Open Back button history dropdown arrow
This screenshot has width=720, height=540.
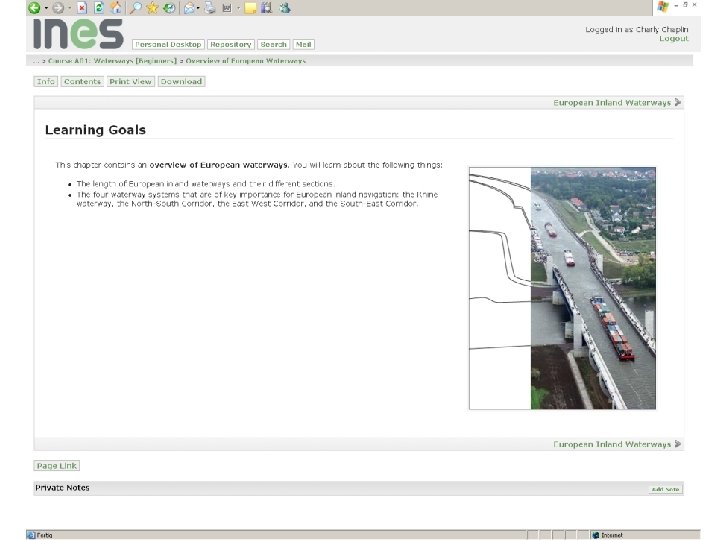46,8
